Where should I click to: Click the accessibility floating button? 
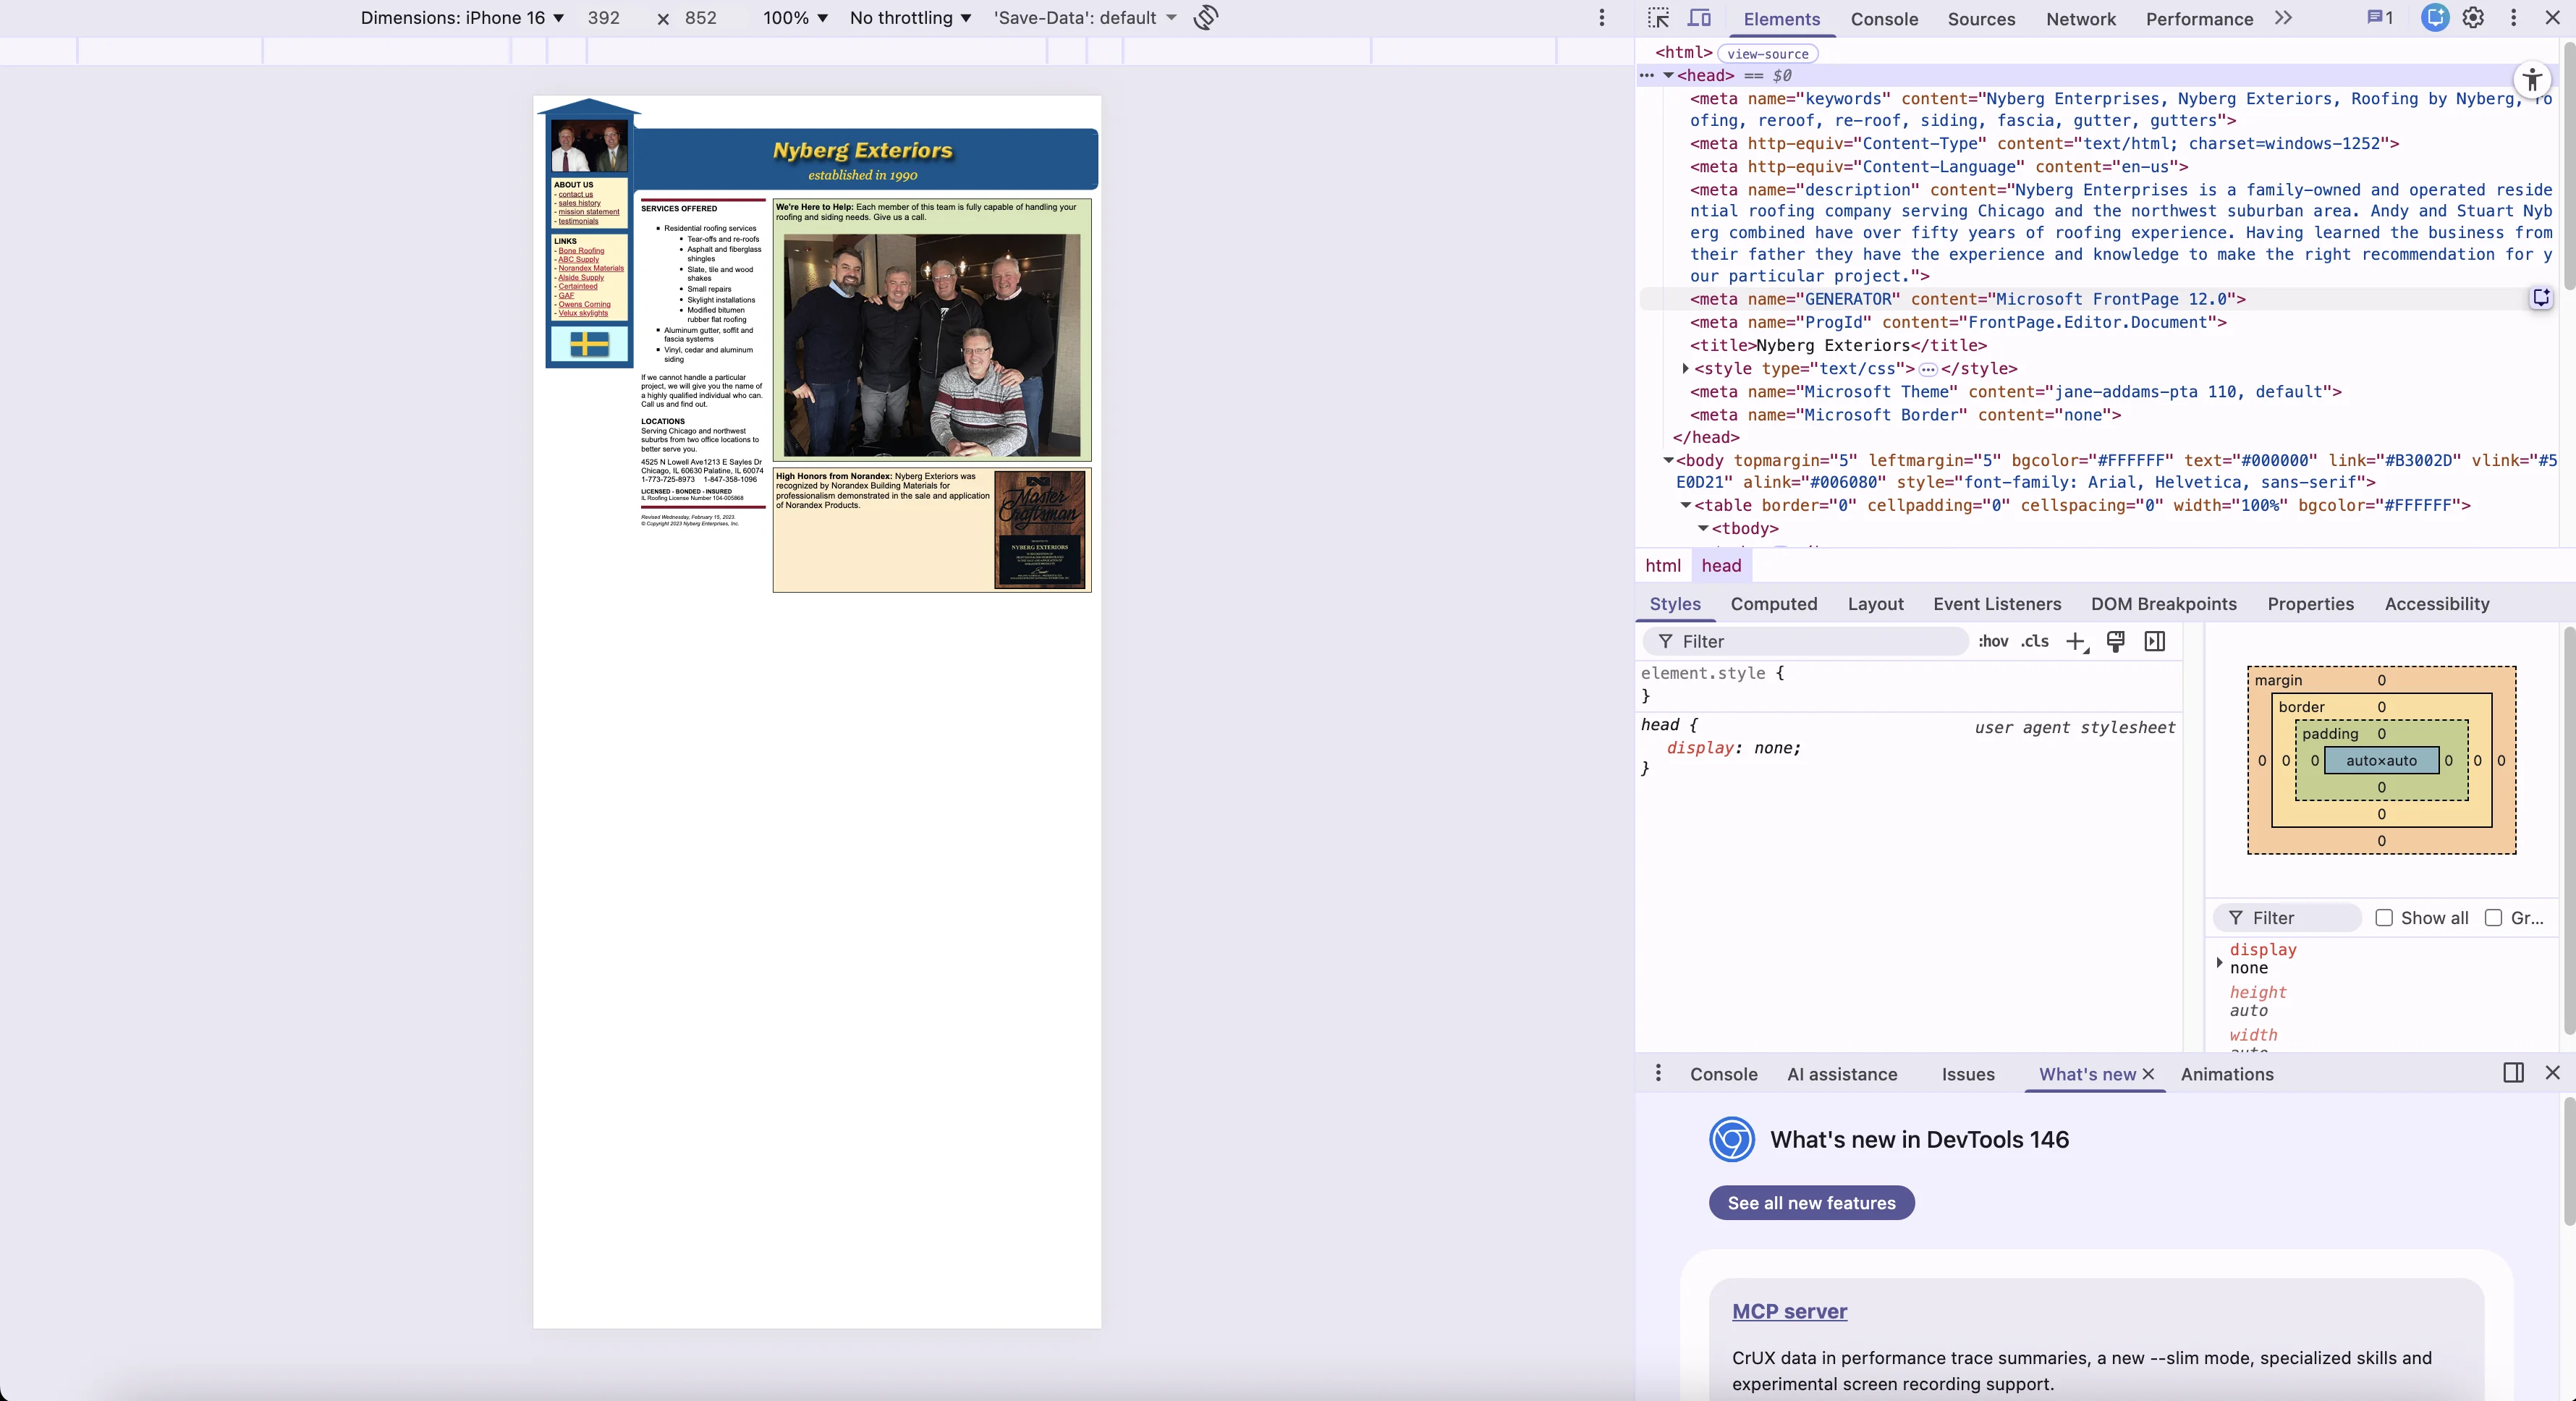[2532, 80]
